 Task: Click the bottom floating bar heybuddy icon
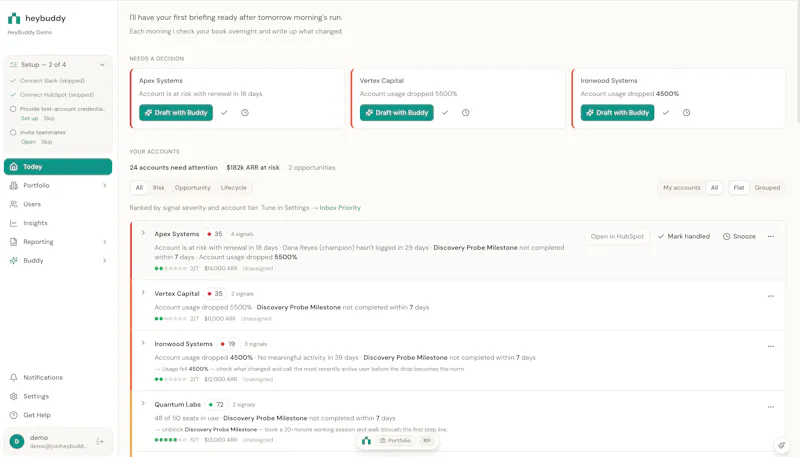click(x=366, y=441)
